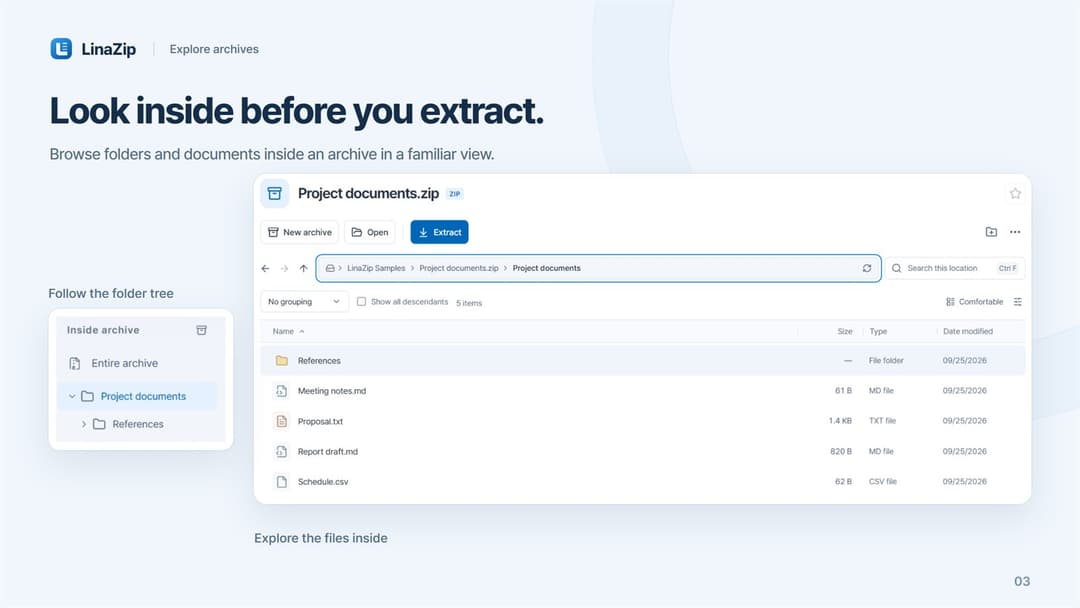Viewport: 1080px width, 608px height.
Task: Go forward with the right arrow
Action: click(x=284, y=269)
